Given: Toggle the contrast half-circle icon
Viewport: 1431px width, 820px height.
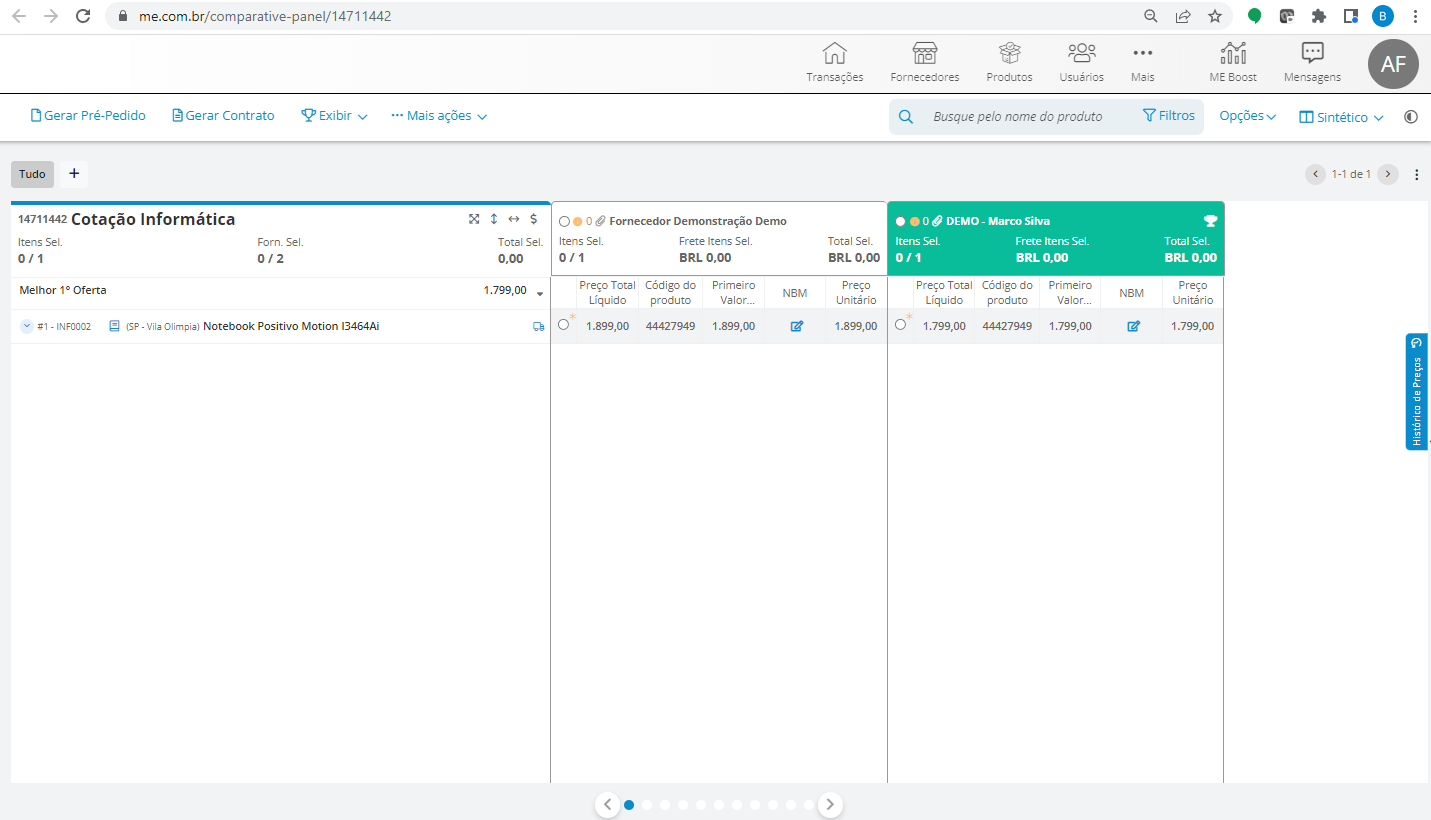Looking at the screenshot, I should 1411,116.
